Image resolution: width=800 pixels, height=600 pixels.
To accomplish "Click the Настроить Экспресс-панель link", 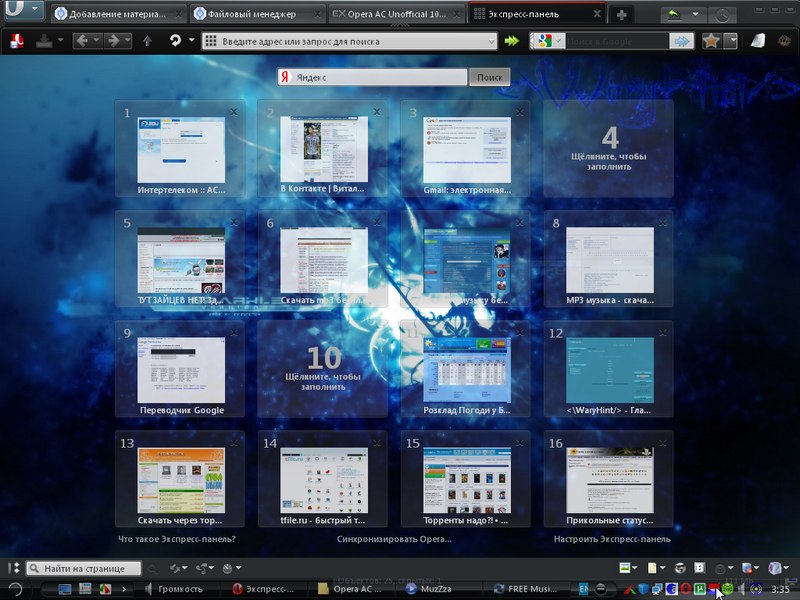I will (x=612, y=539).
